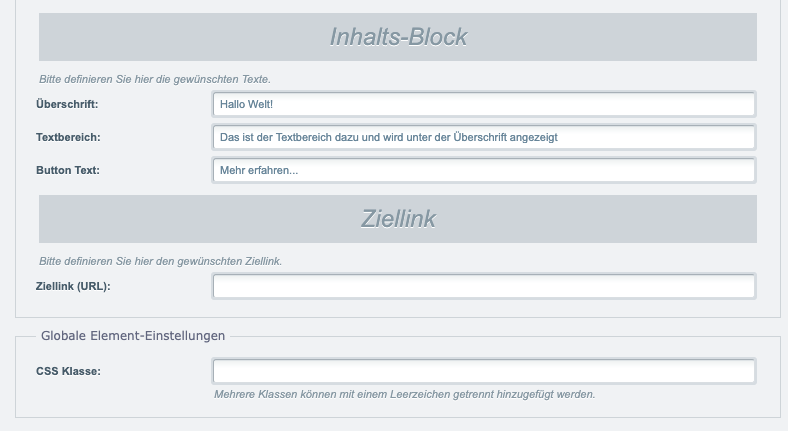788x431 pixels.
Task: Click the Ziellink section header banner
Action: (398, 219)
